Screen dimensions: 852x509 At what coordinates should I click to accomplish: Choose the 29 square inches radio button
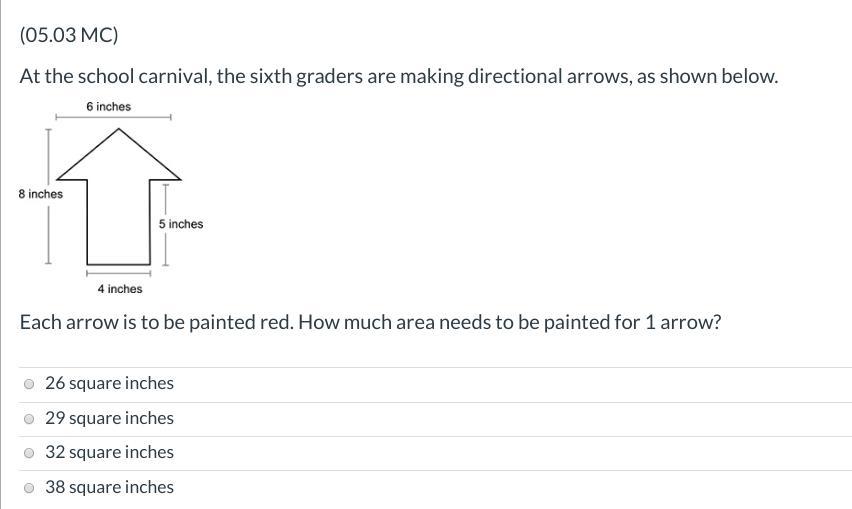30,419
